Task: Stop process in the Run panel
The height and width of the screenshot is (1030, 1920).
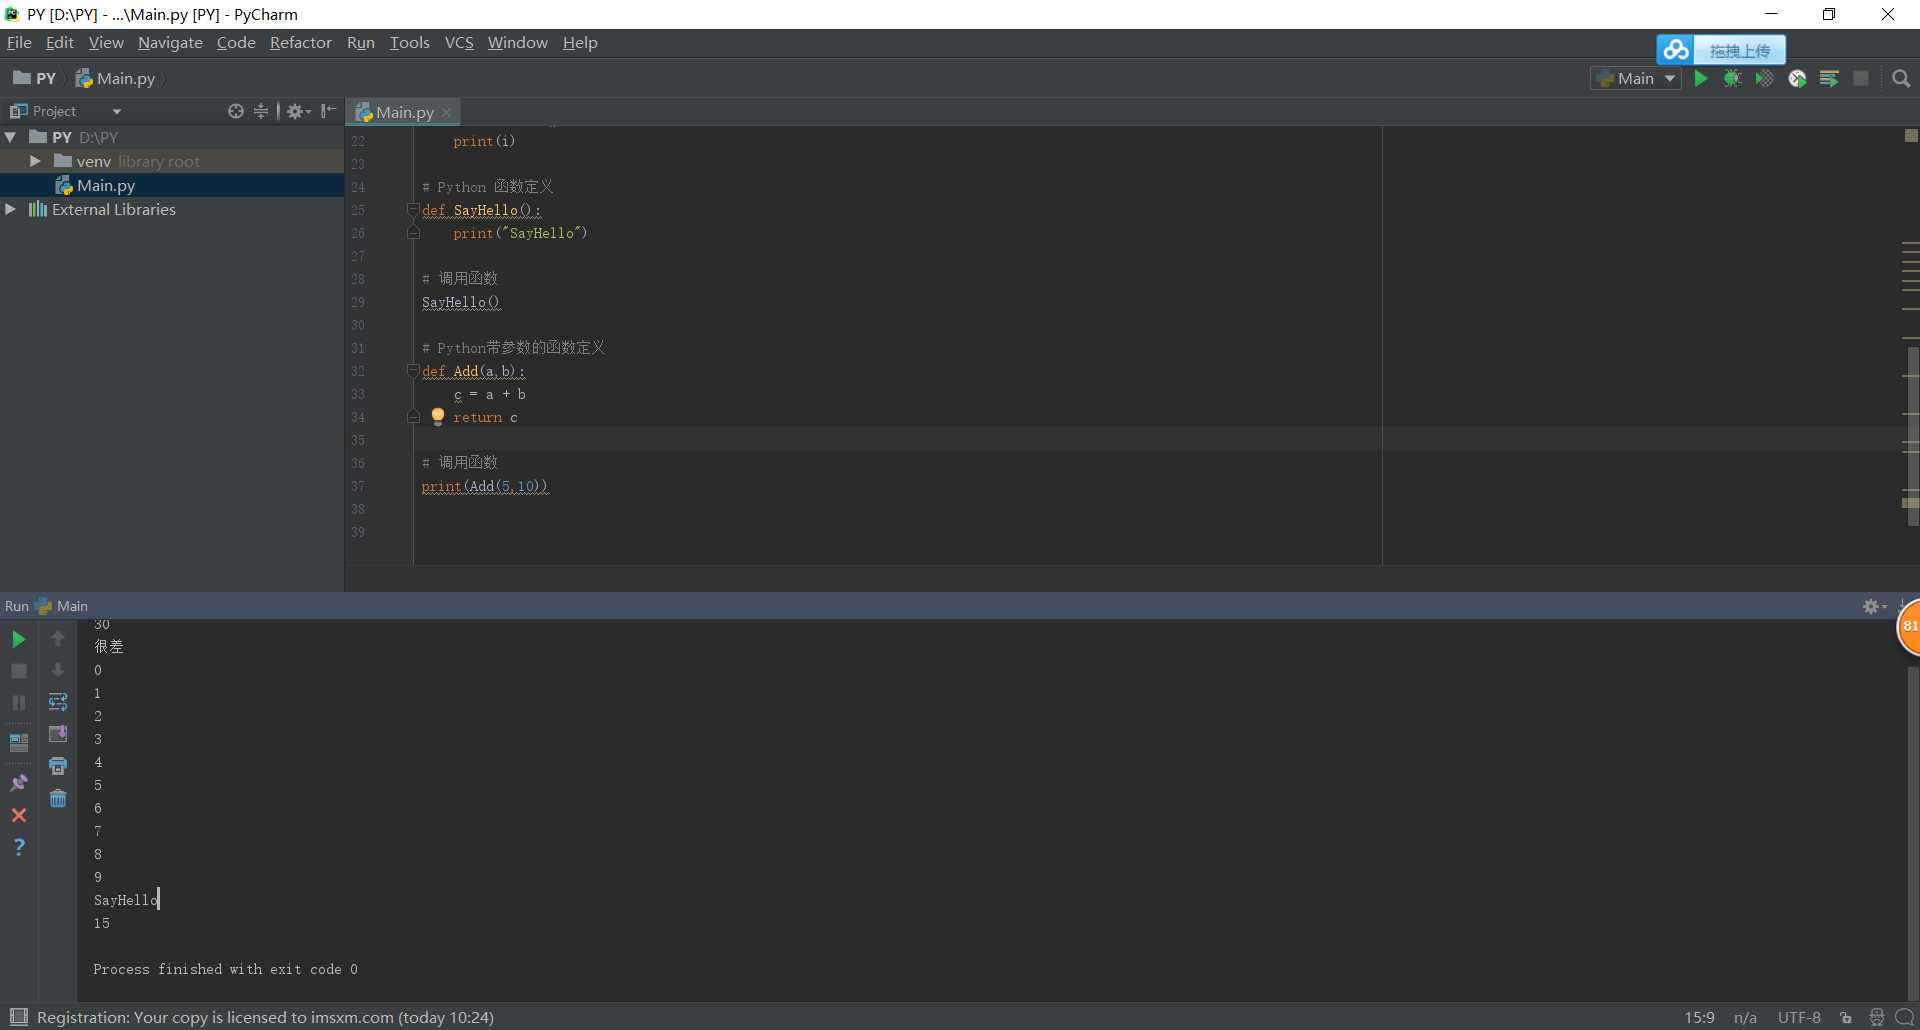Action: click(19, 671)
